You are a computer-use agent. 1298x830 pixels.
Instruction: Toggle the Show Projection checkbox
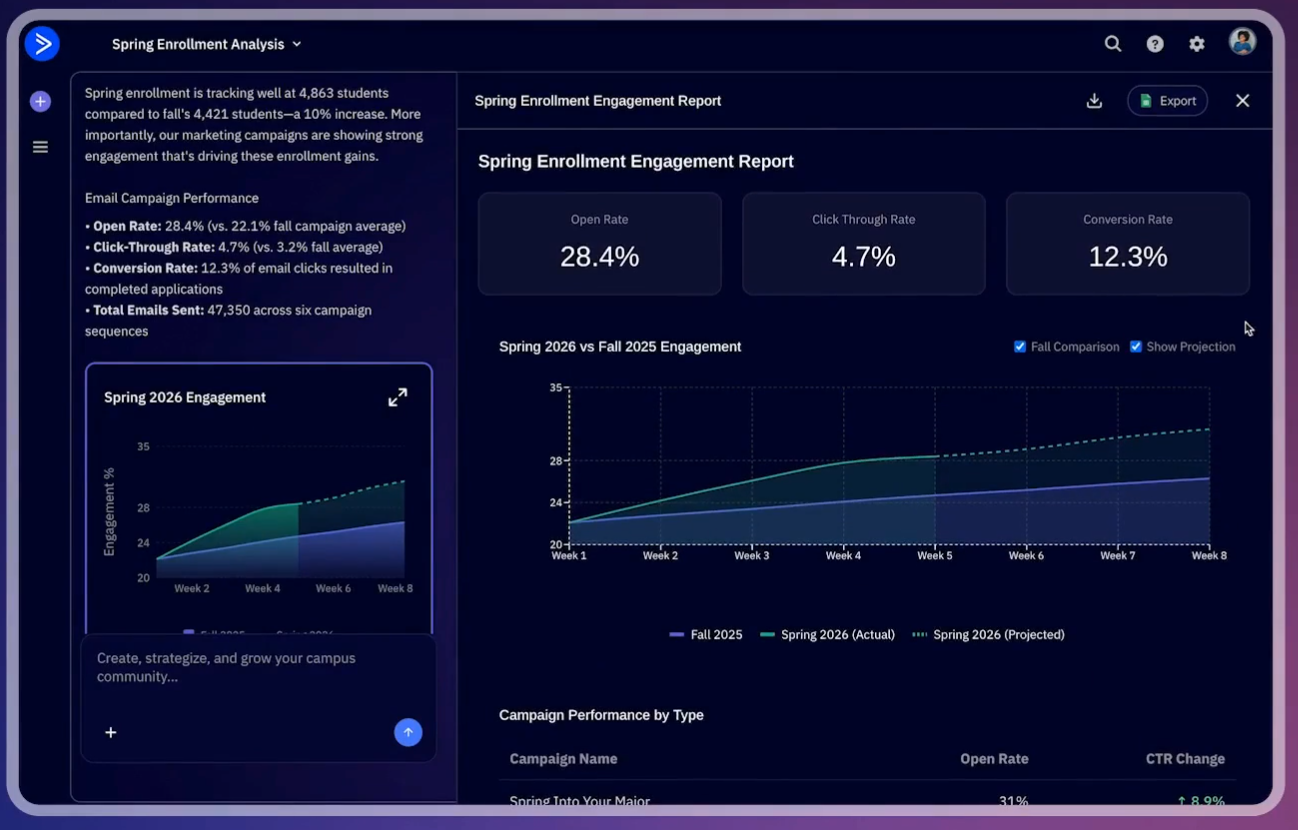[1136, 347]
